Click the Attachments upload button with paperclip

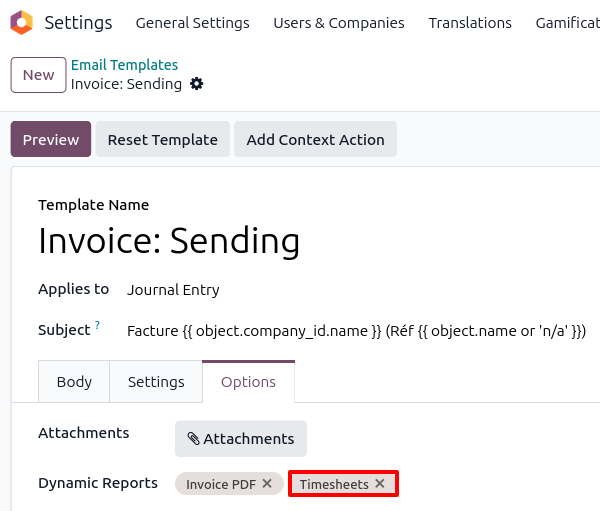pos(241,439)
